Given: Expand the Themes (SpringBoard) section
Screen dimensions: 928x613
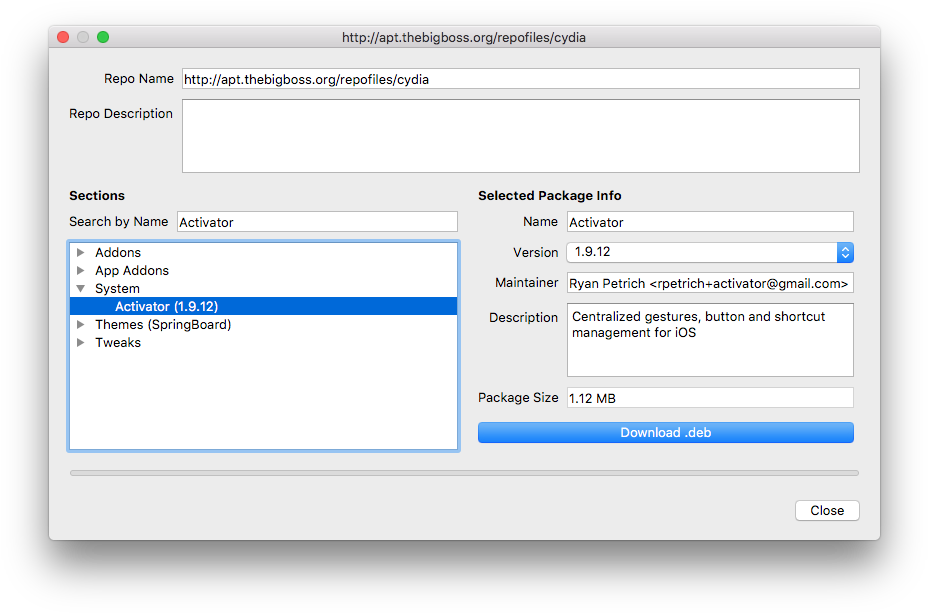Looking at the screenshot, I should pos(80,325).
